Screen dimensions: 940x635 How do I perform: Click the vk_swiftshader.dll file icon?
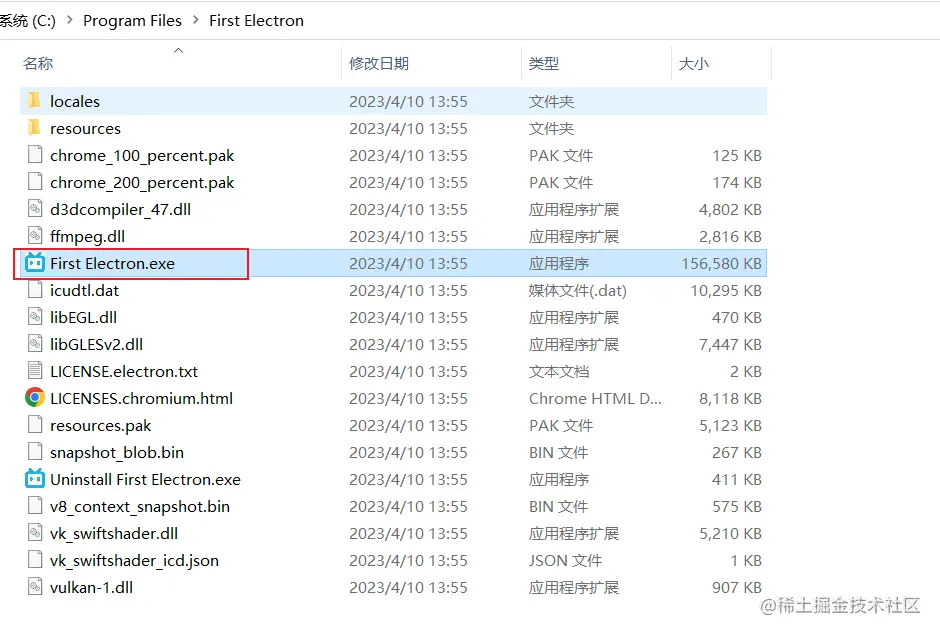click(35, 532)
